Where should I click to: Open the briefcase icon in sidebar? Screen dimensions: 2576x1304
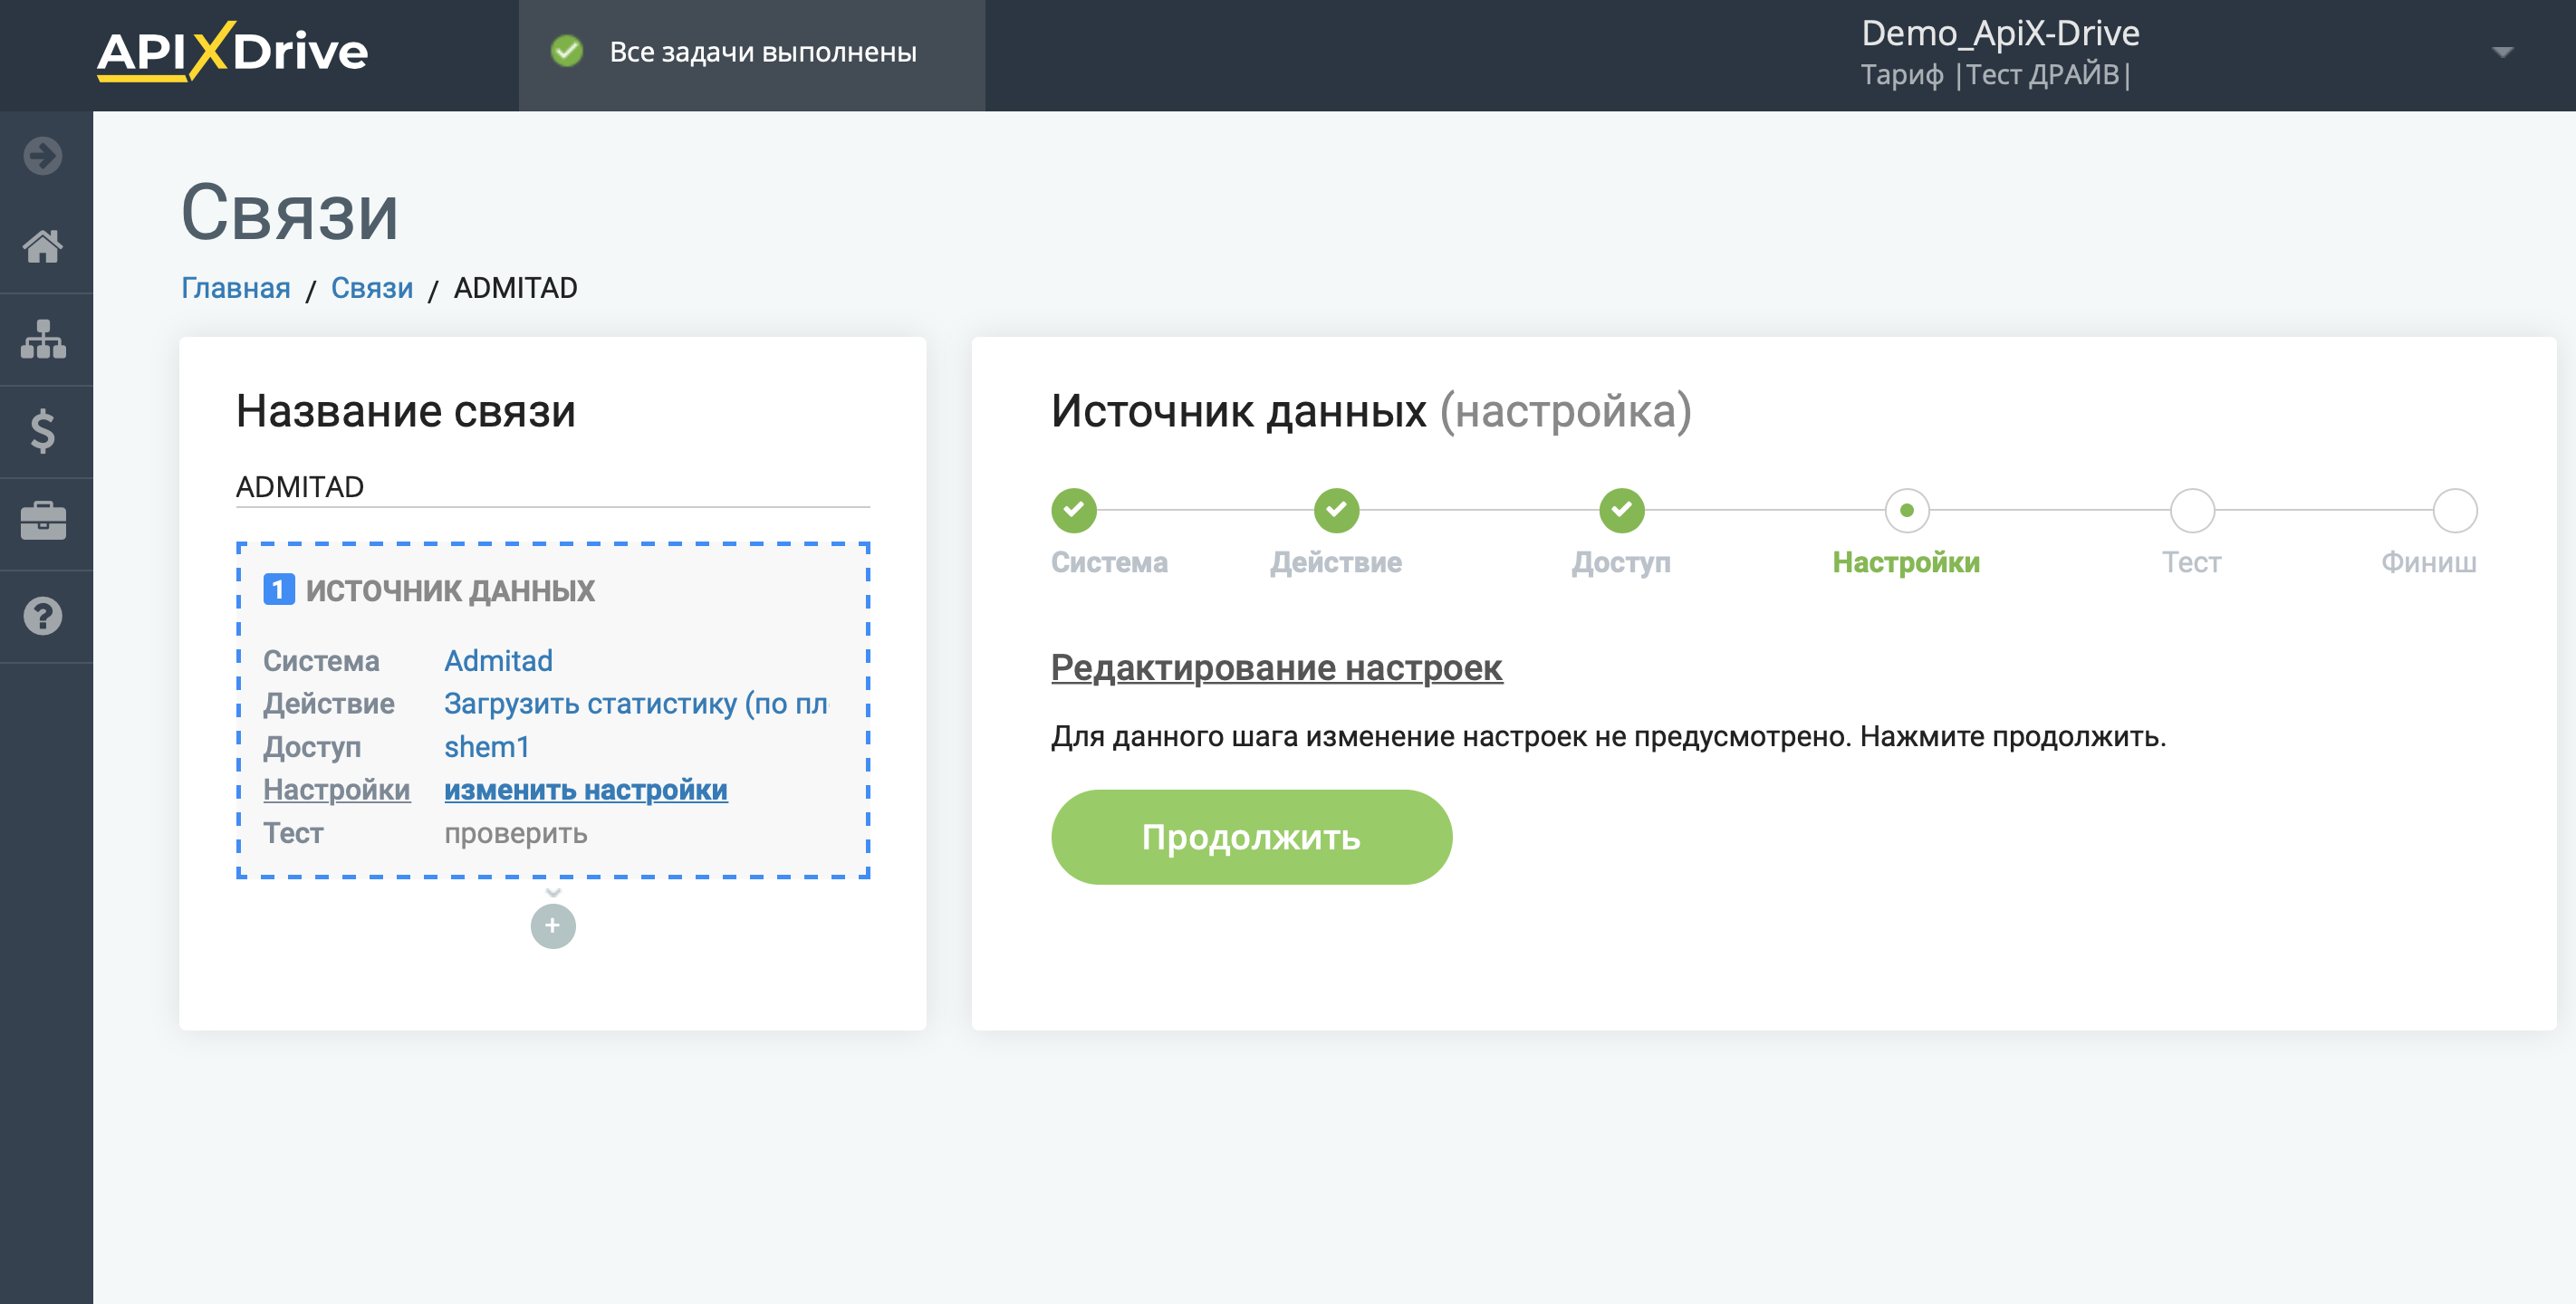(43, 521)
